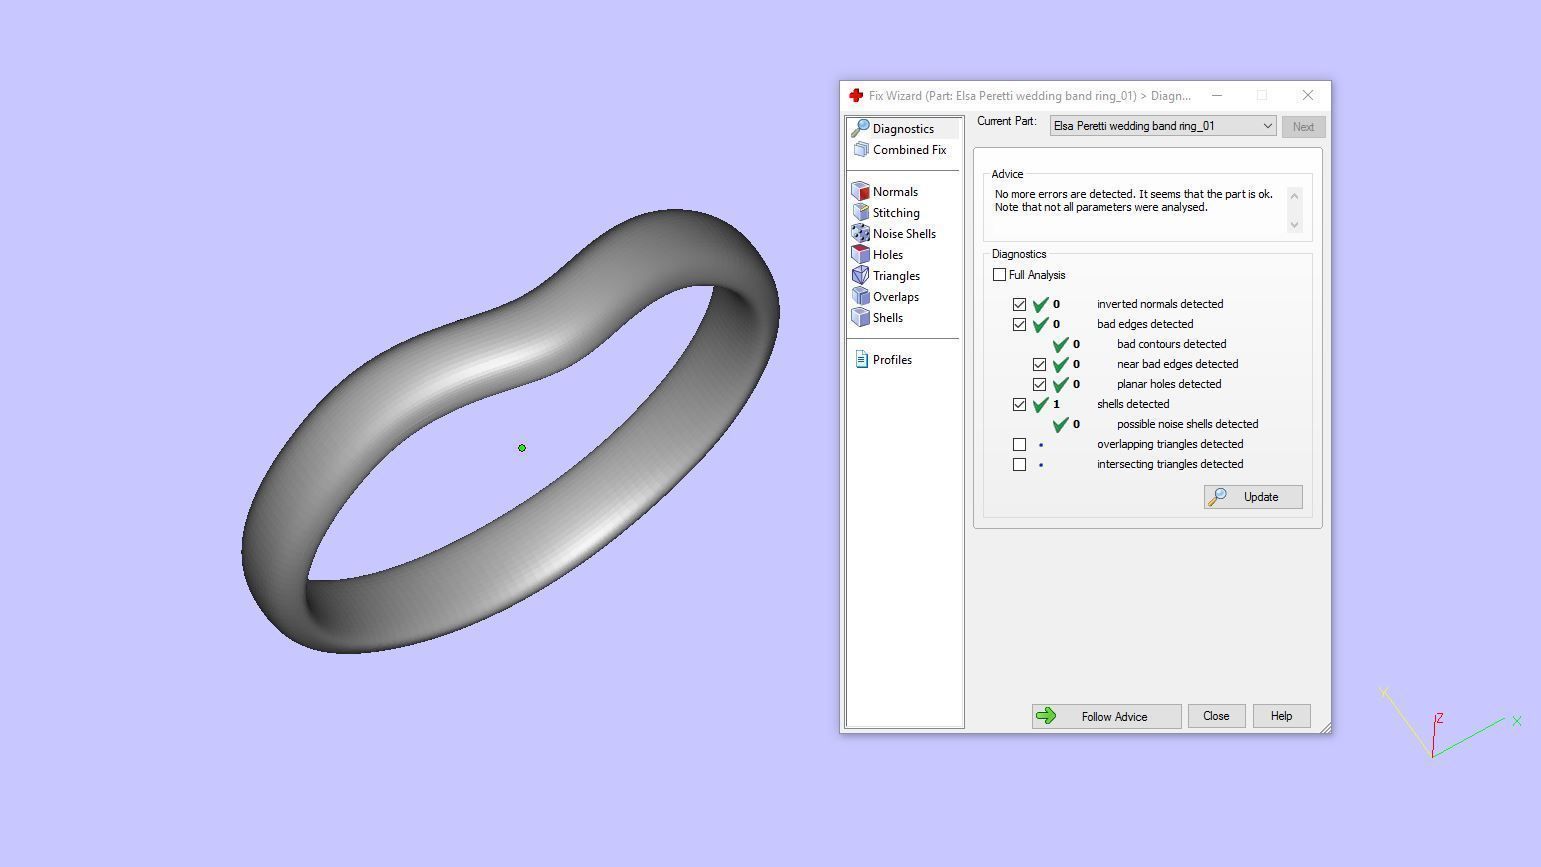Select the Holes cube icon
This screenshot has height=867, width=1541.
coord(860,254)
